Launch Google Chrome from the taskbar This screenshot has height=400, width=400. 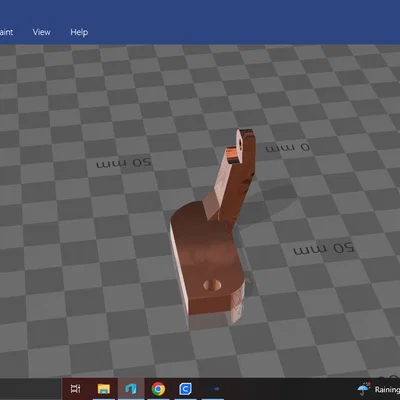(x=158, y=389)
